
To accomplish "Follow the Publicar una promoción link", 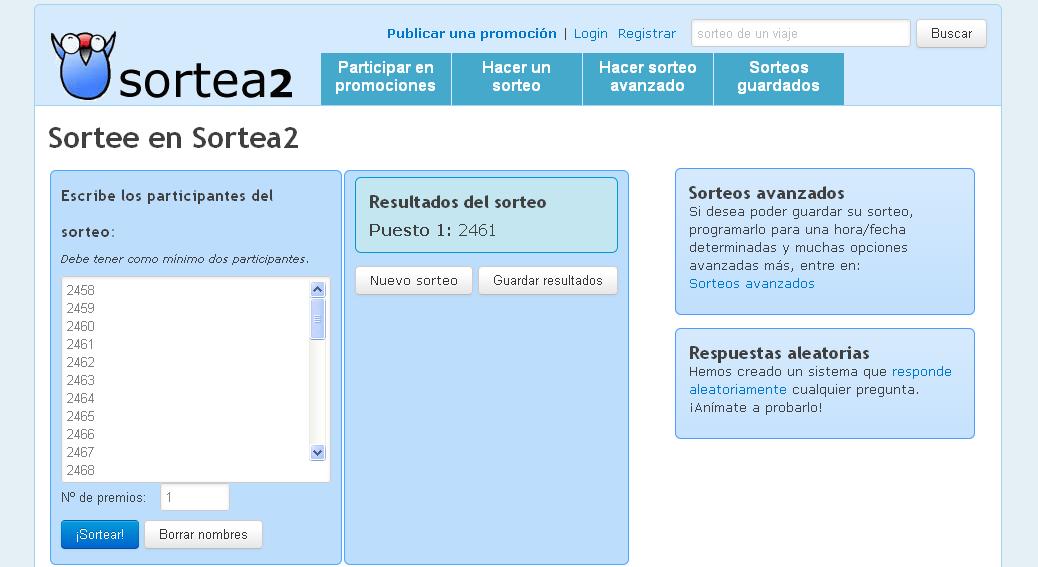I will [x=471, y=34].
